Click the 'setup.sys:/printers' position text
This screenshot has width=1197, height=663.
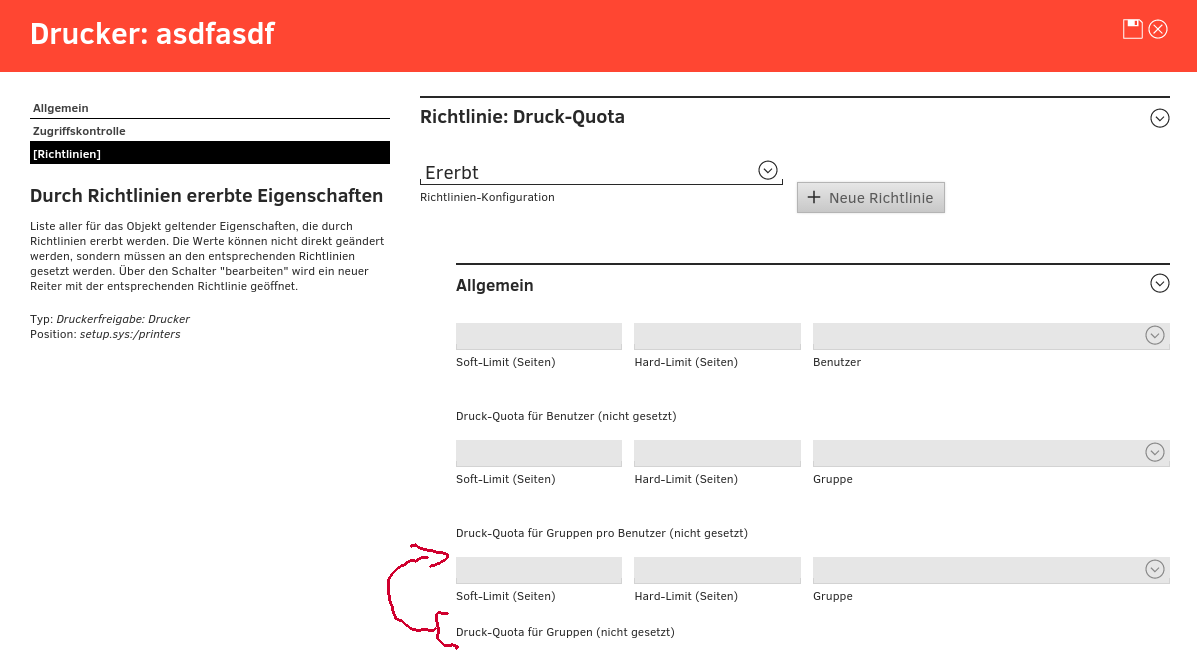130,334
